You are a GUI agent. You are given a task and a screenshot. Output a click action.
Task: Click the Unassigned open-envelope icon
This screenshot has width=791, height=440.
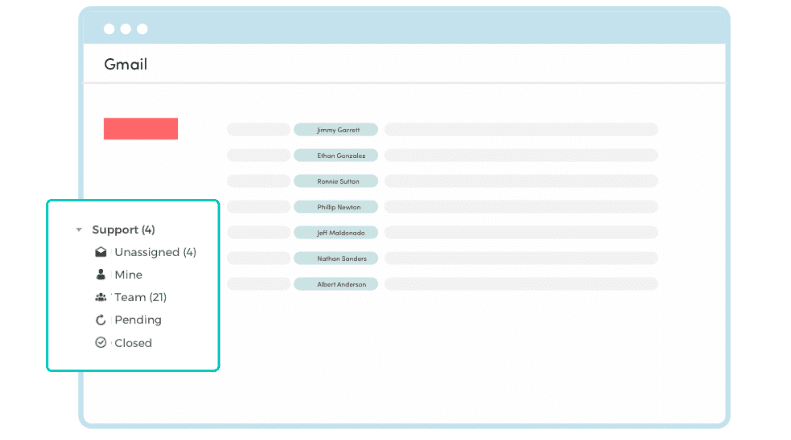(101, 252)
